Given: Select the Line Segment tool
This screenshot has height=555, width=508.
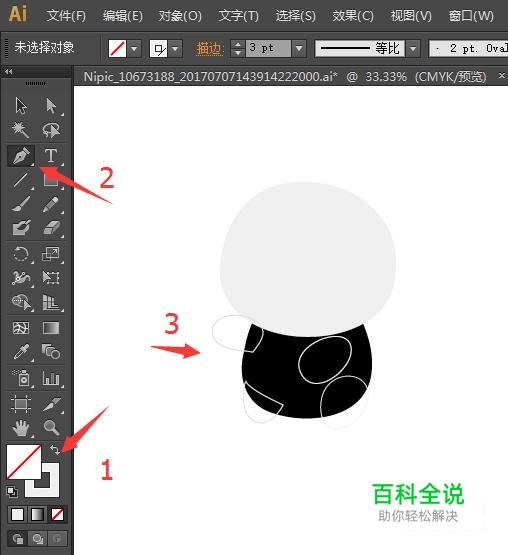Looking at the screenshot, I should click(x=21, y=180).
